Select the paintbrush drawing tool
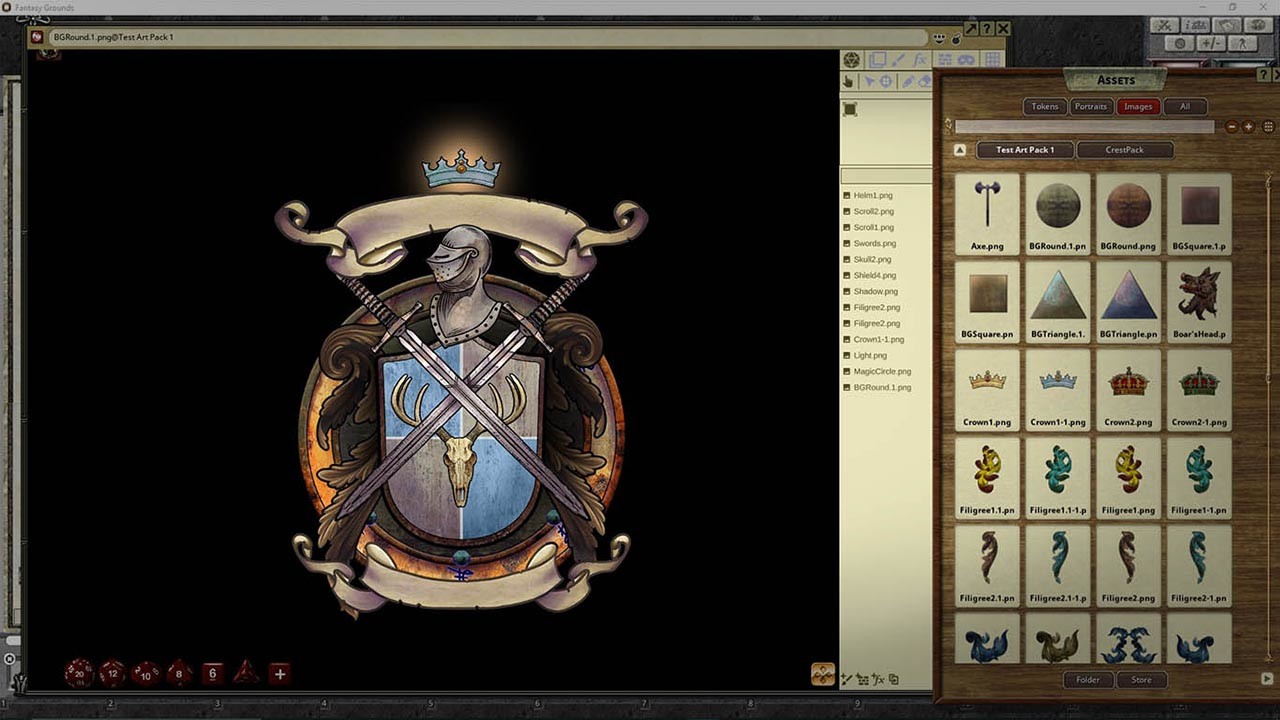 pyautogui.click(x=899, y=59)
